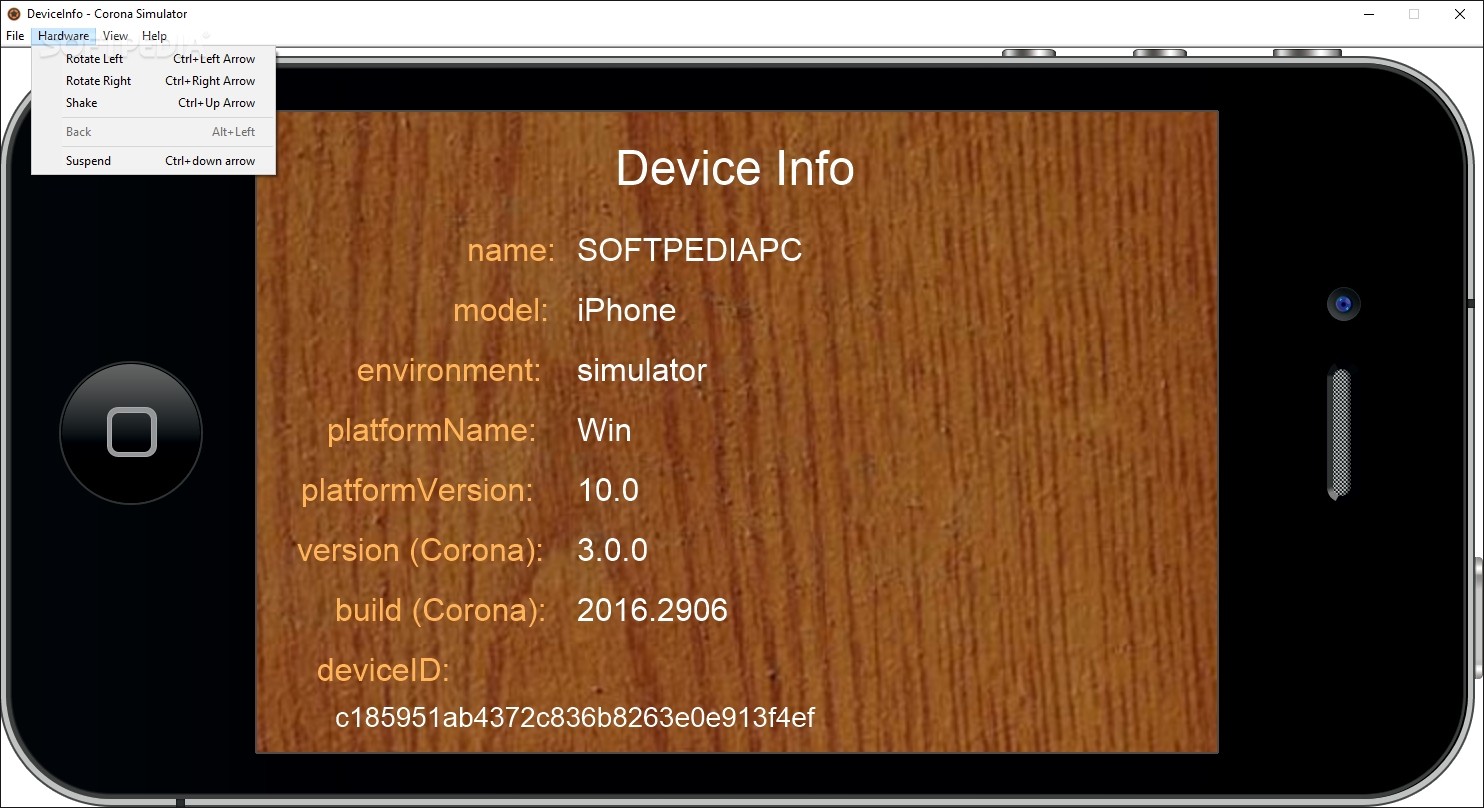
Task: Click the version (Corona): label
Action: tap(420, 551)
